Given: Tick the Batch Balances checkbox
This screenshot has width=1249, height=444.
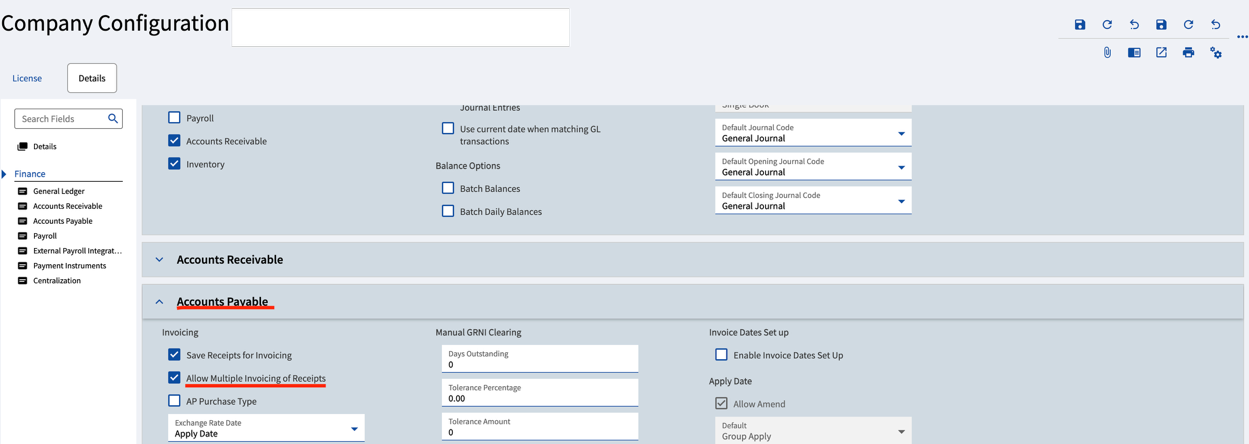Looking at the screenshot, I should [448, 188].
